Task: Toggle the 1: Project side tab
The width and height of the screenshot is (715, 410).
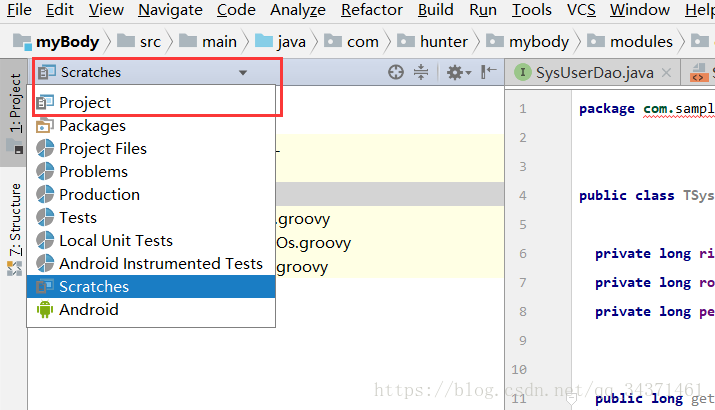Action: tap(14, 103)
